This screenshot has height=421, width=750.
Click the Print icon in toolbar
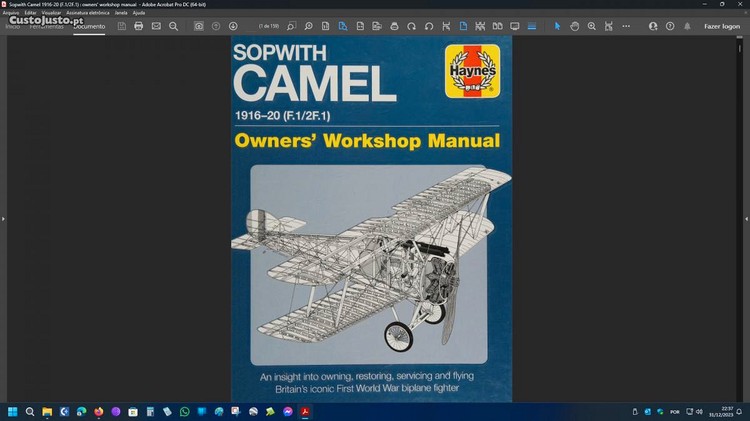pos(139,26)
